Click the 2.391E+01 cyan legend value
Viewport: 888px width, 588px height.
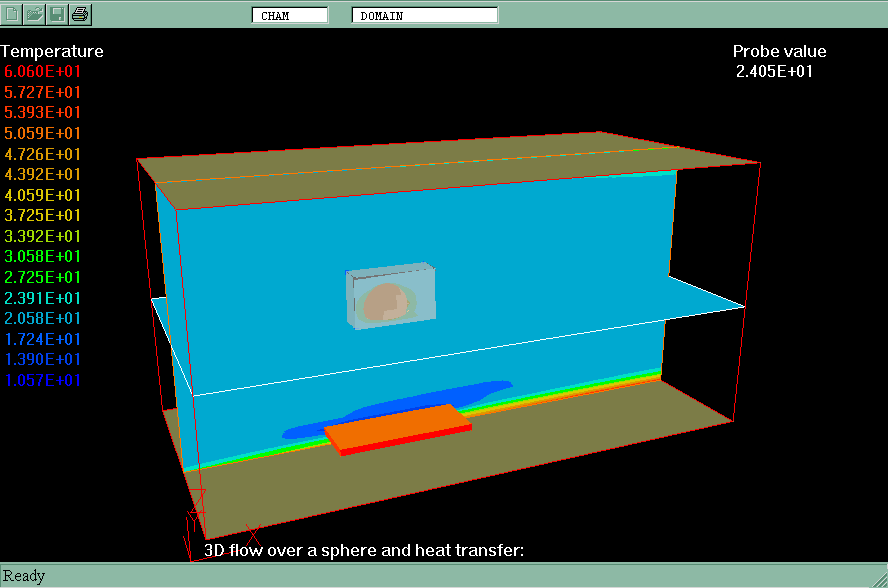[43, 298]
